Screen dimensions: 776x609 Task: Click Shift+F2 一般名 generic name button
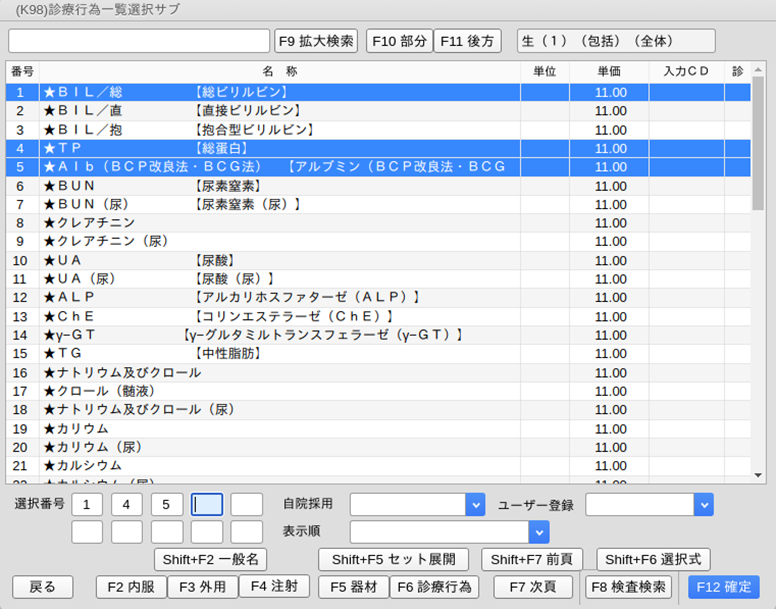tap(211, 559)
